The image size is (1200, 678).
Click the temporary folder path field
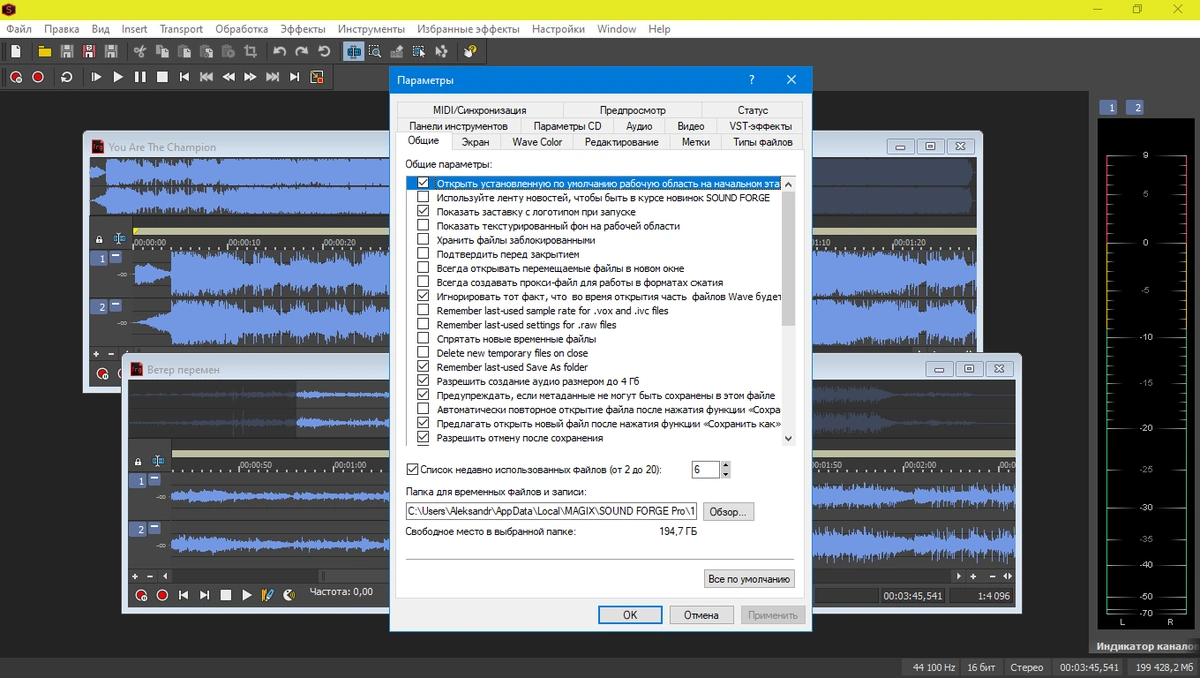click(551, 511)
